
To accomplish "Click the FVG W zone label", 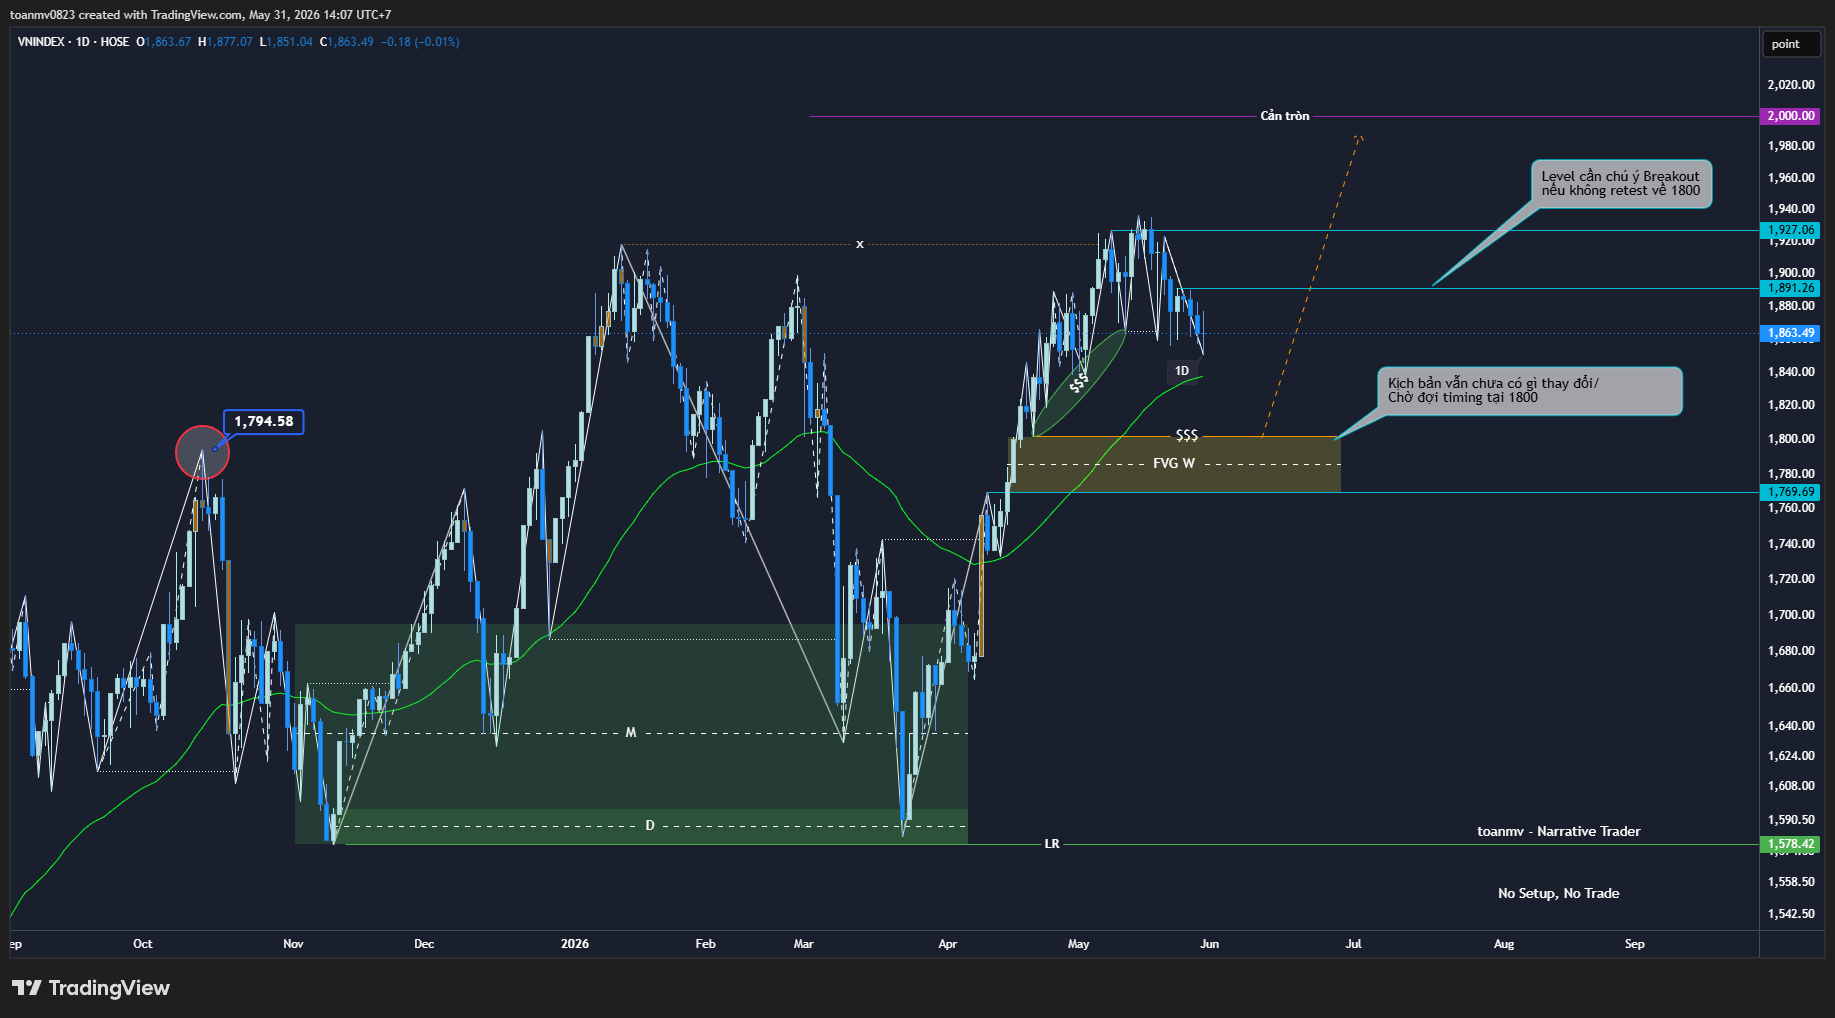I will [1174, 464].
